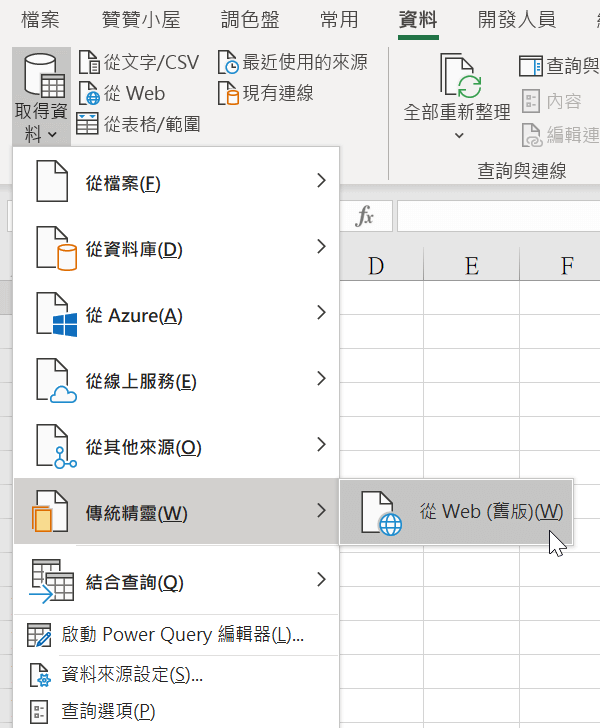Viewport: 600px width, 728px height.
Task: Click the fx insert function button
Action: pos(365,216)
